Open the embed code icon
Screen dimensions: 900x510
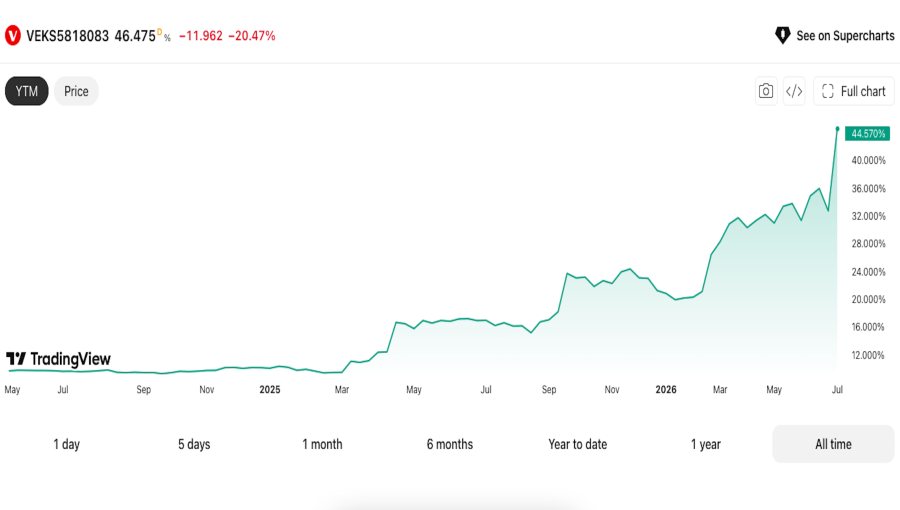794,91
